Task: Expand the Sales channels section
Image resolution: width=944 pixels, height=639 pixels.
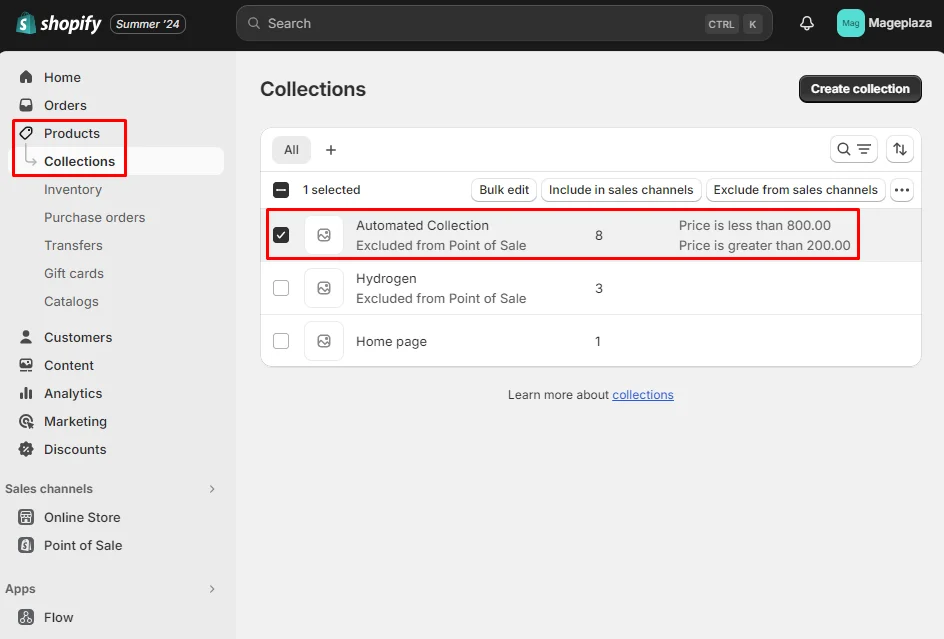Action: click(211, 489)
